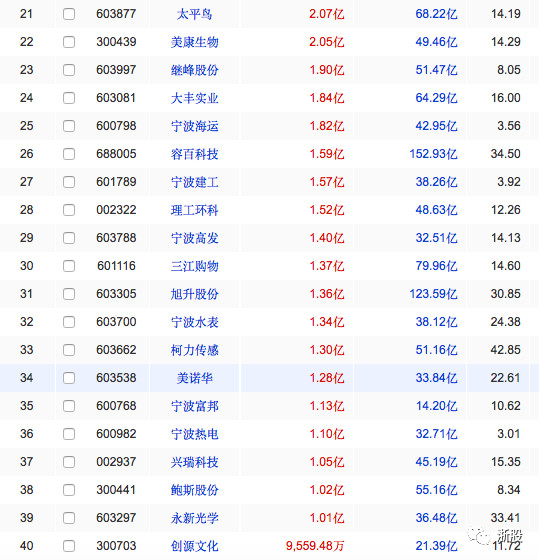The image size is (539, 560).
Task: Click stock code 603662
Action: pyautogui.click(x=116, y=350)
